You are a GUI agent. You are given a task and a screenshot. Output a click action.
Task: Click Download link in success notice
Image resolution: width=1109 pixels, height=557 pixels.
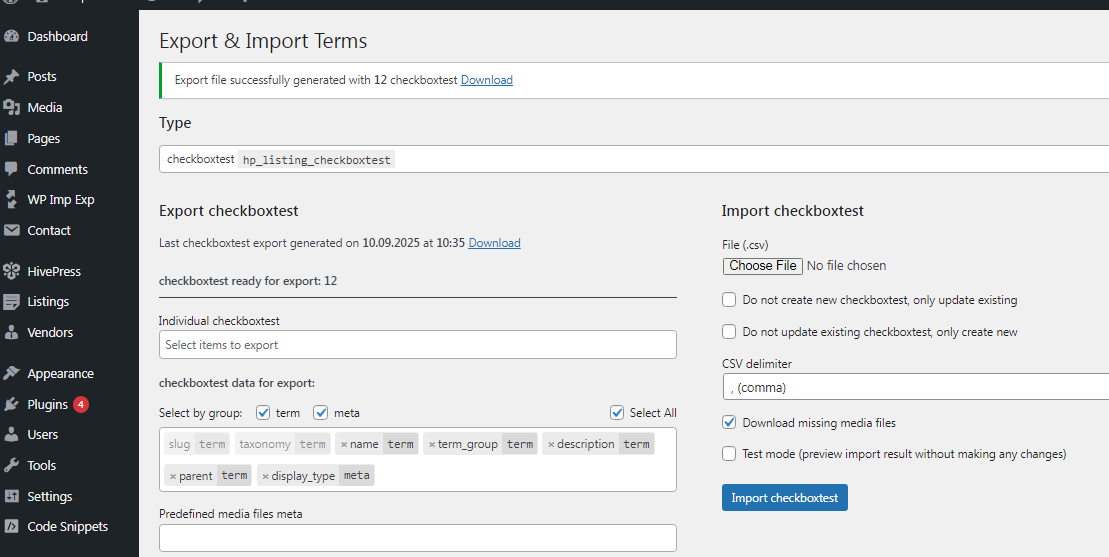(x=486, y=80)
